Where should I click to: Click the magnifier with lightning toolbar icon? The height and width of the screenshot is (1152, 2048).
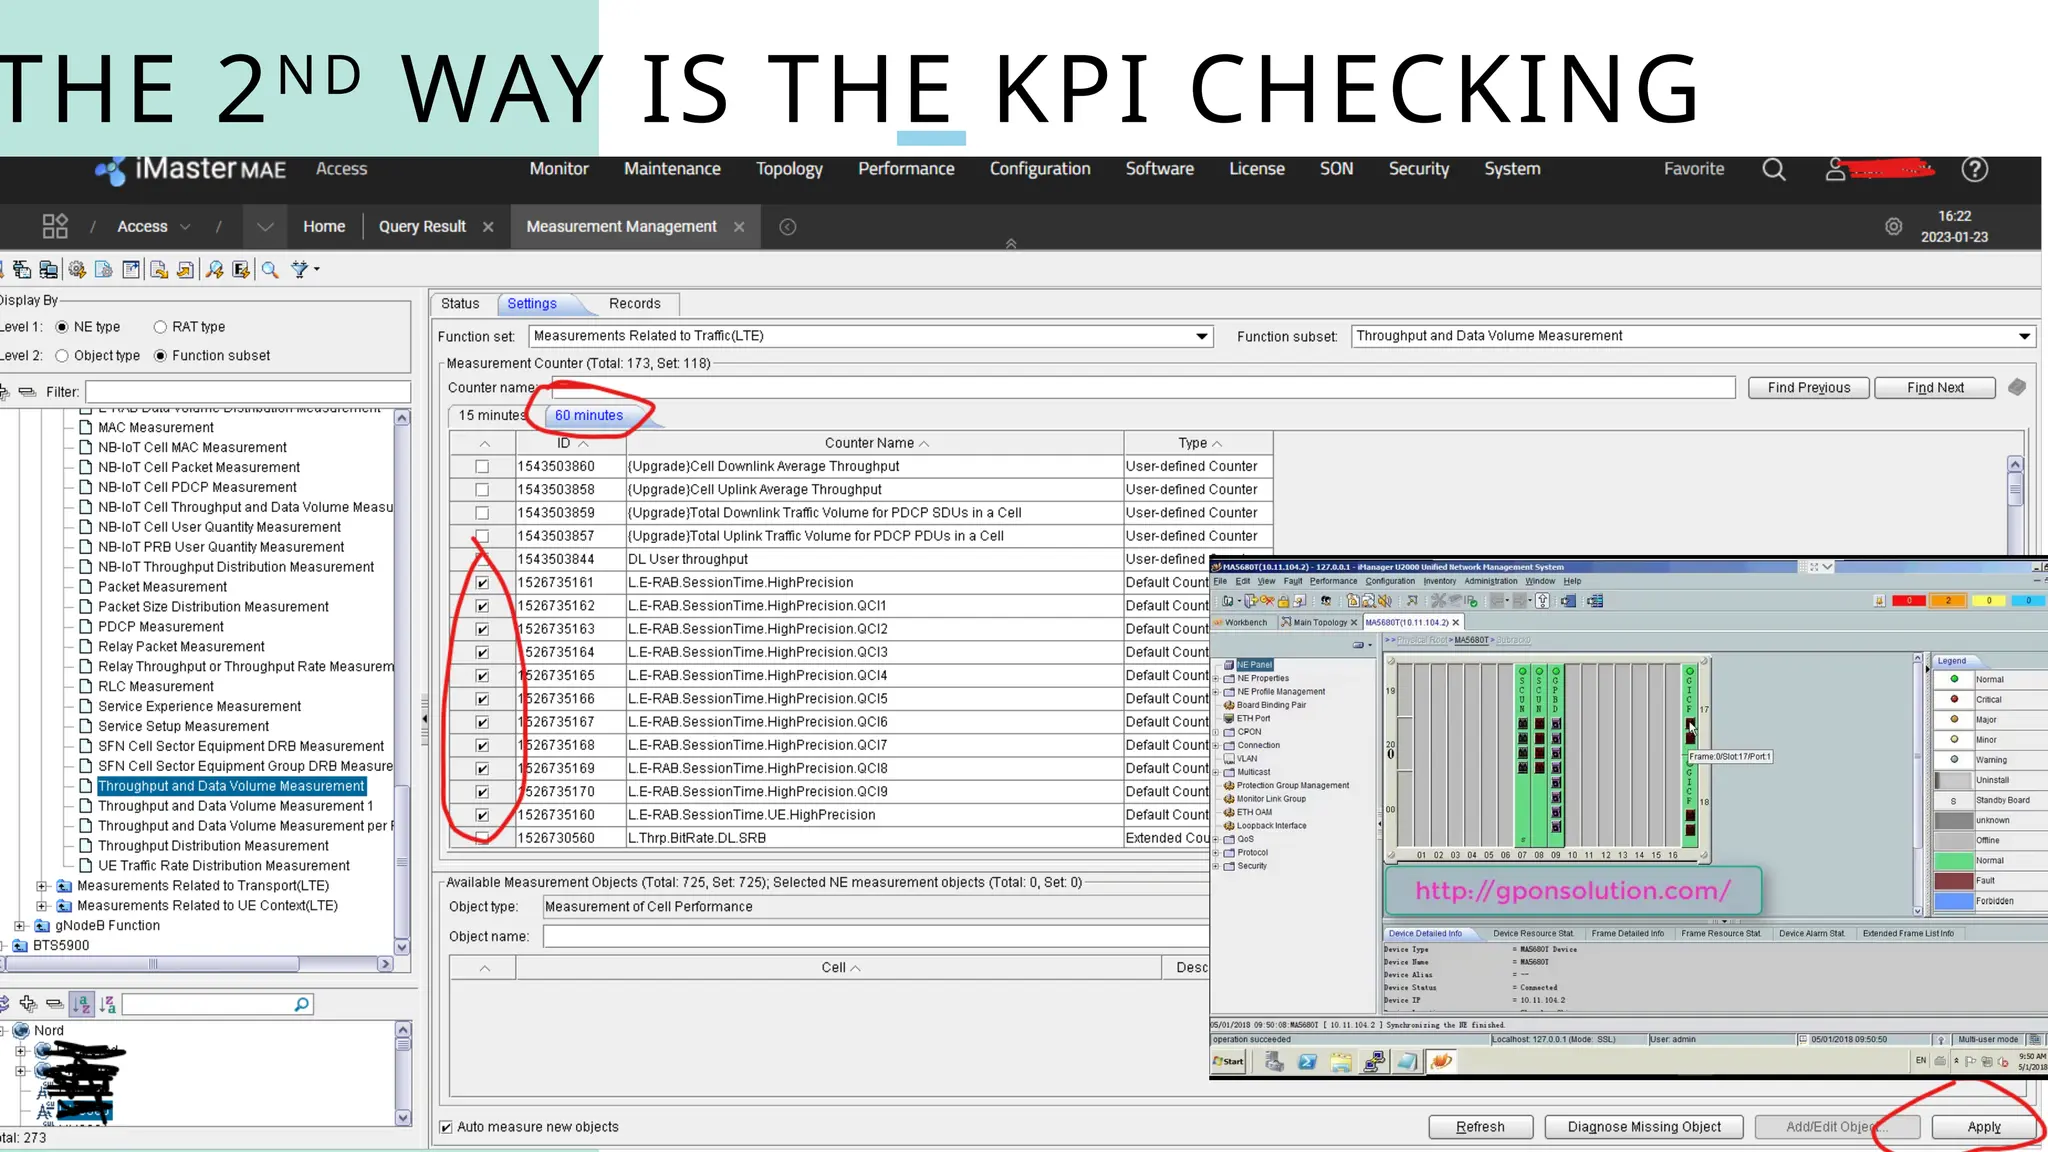click(x=214, y=269)
